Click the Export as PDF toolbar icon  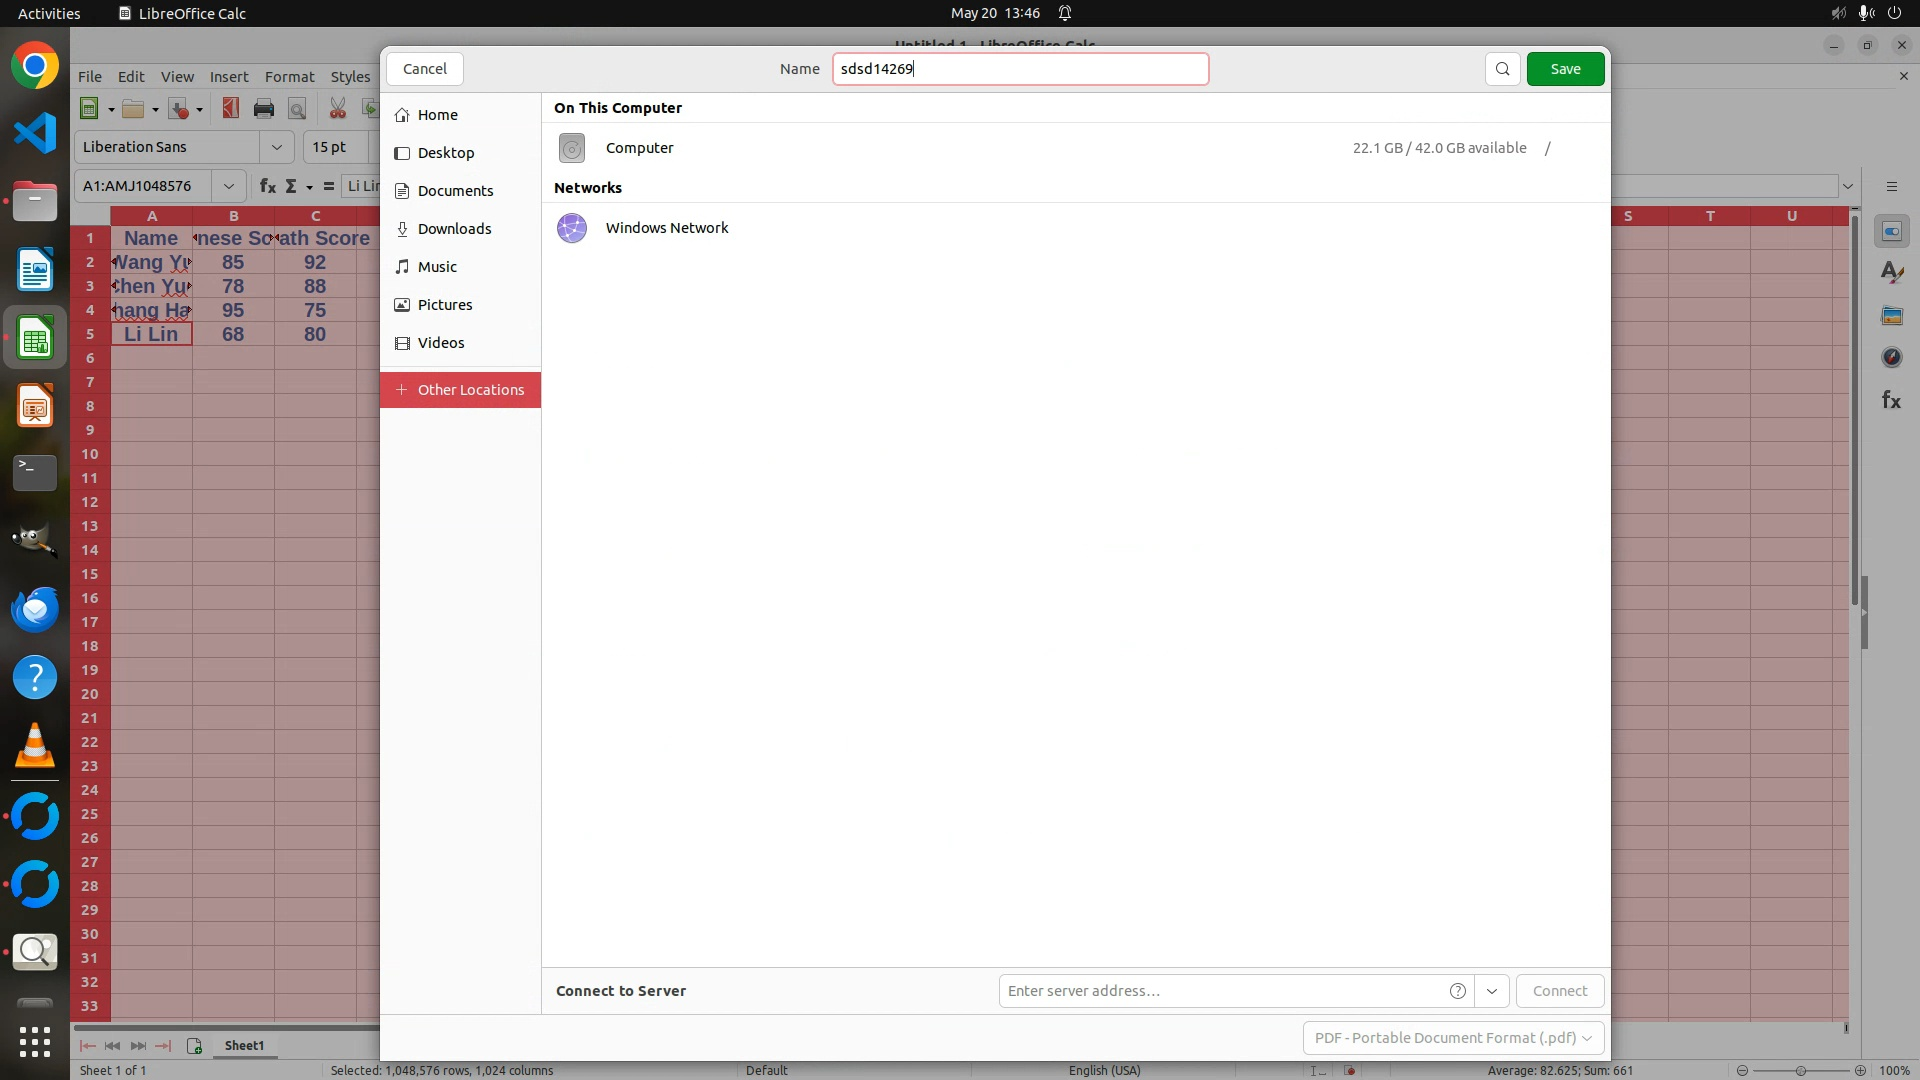[231, 109]
